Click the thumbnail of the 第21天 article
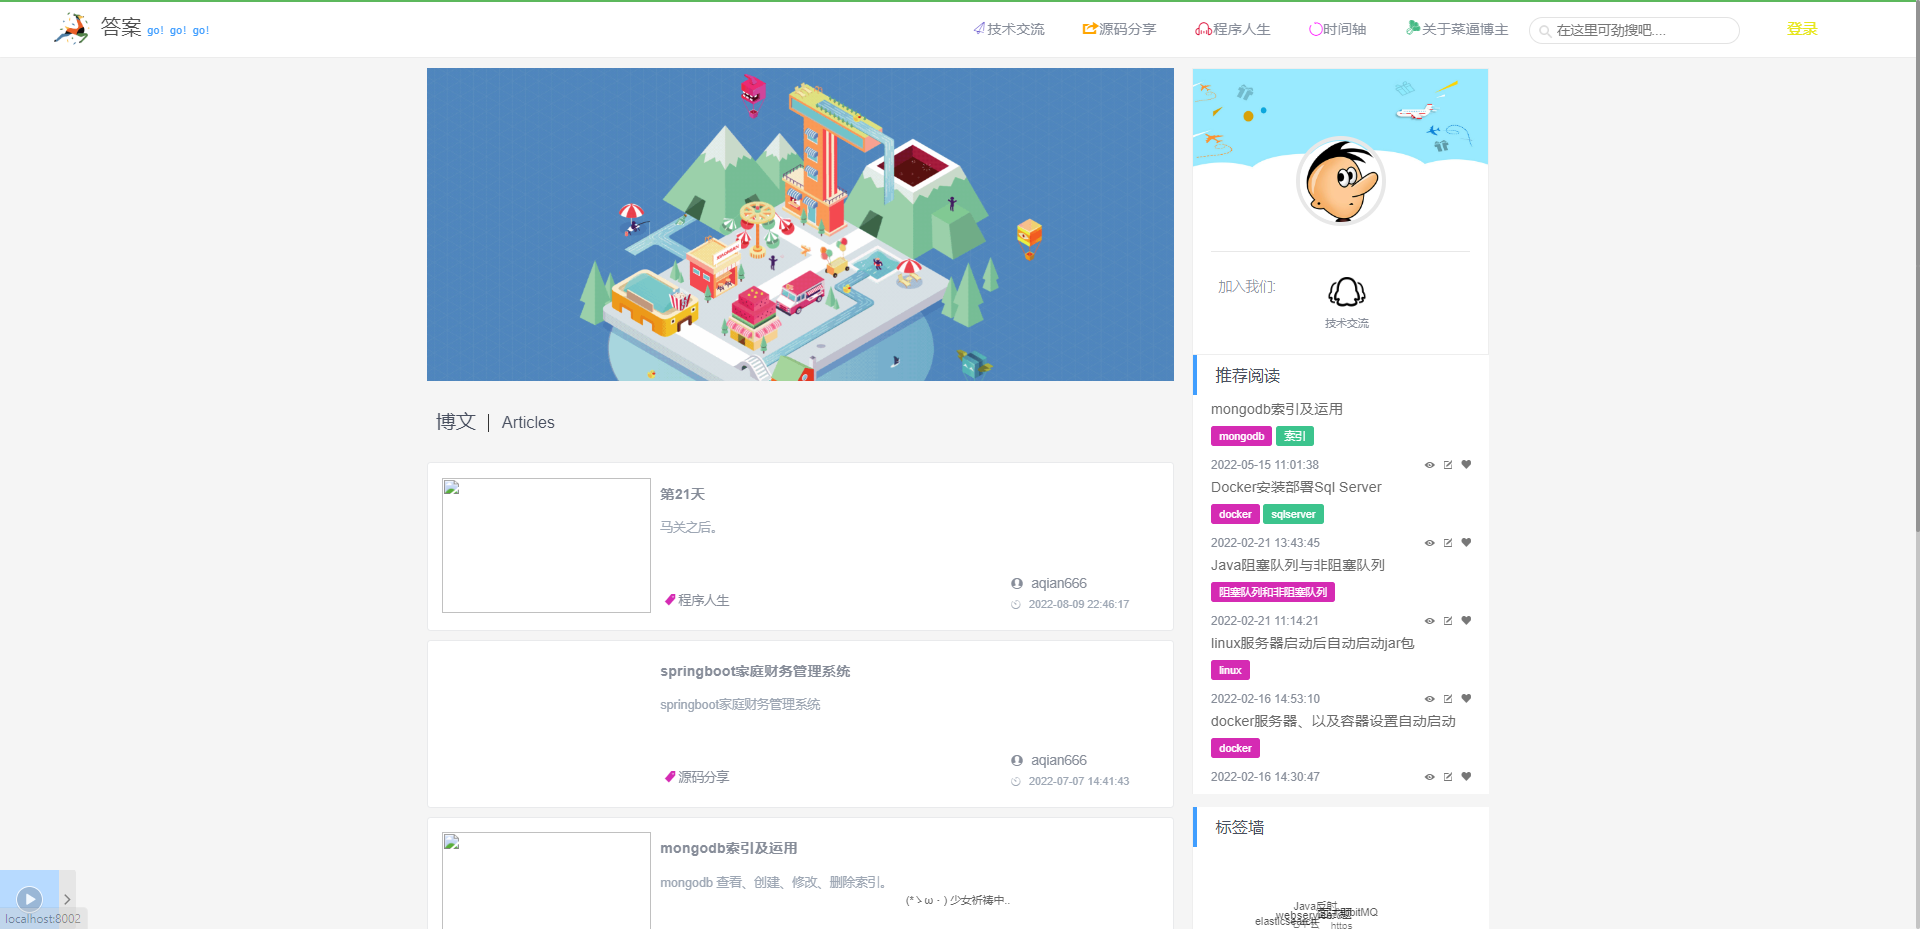Image resolution: width=1920 pixels, height=929 pixels. (x=546, y=545)
